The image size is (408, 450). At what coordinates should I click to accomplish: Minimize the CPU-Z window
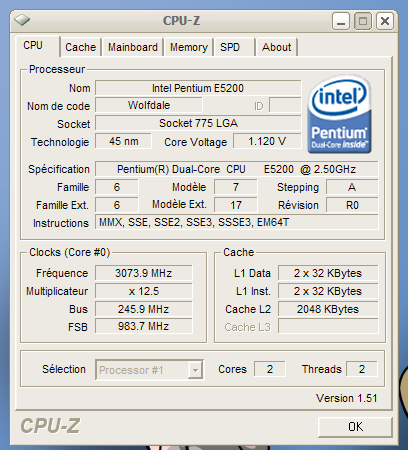341,21
